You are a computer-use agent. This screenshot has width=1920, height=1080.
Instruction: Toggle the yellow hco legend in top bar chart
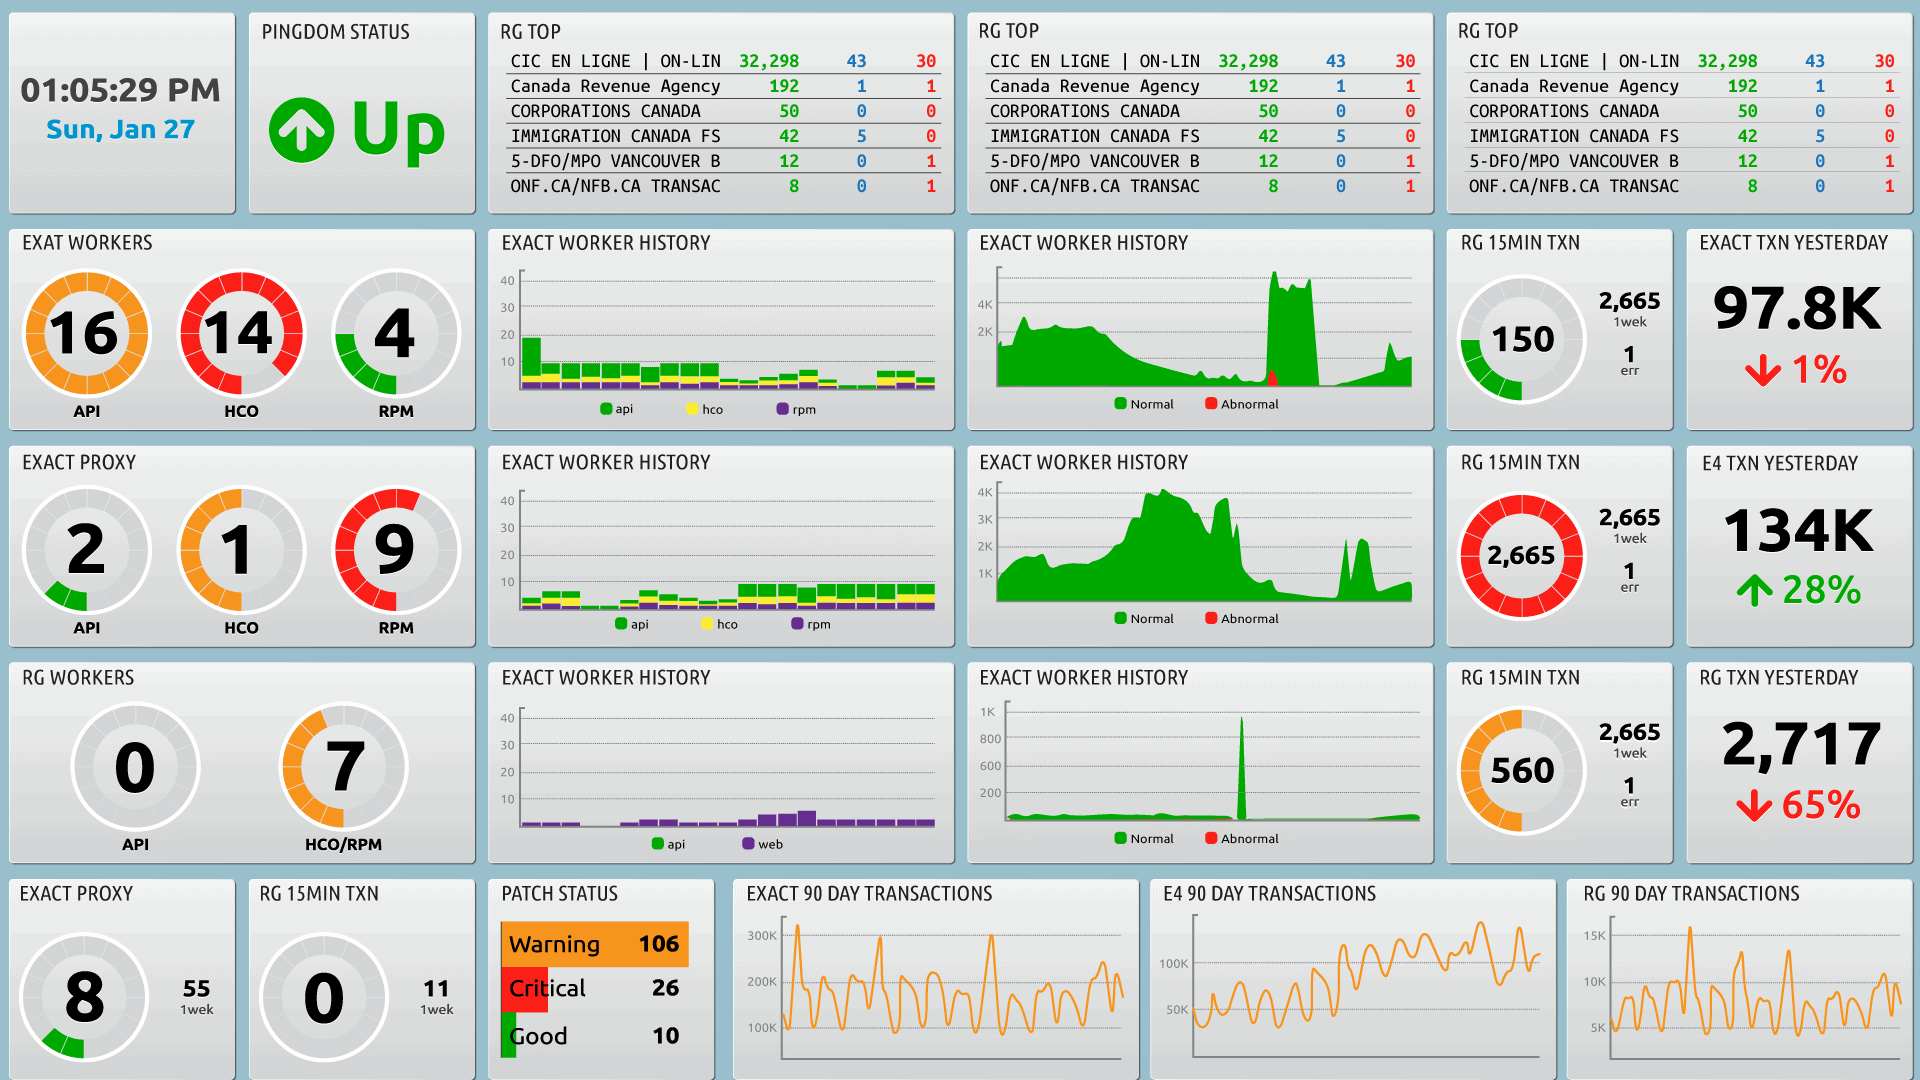[x=704, y=409]
